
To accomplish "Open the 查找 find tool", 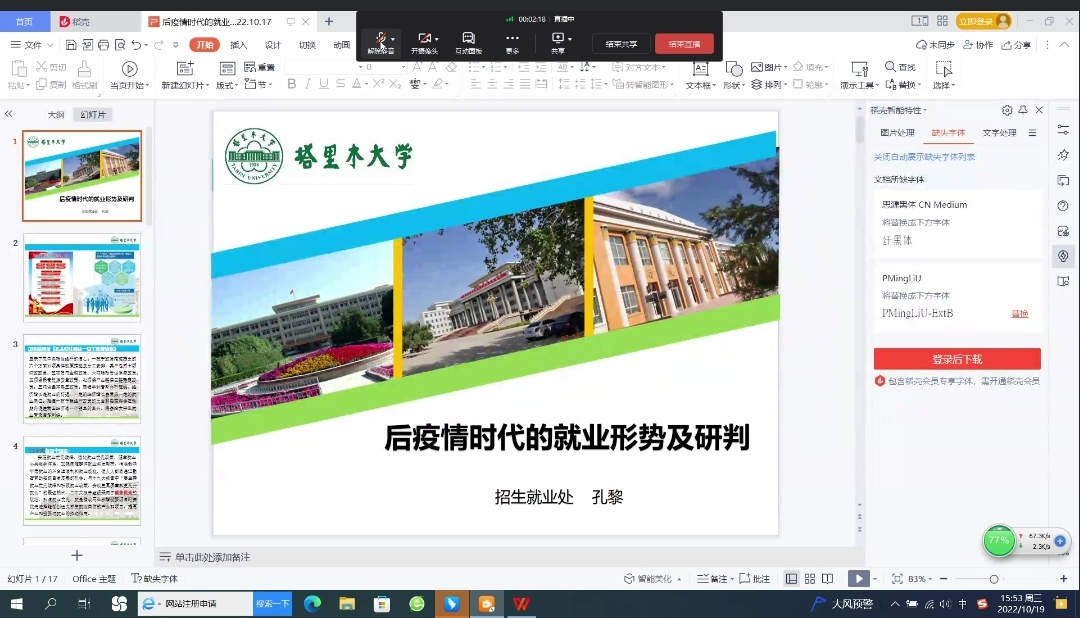I will coord(899,67).
